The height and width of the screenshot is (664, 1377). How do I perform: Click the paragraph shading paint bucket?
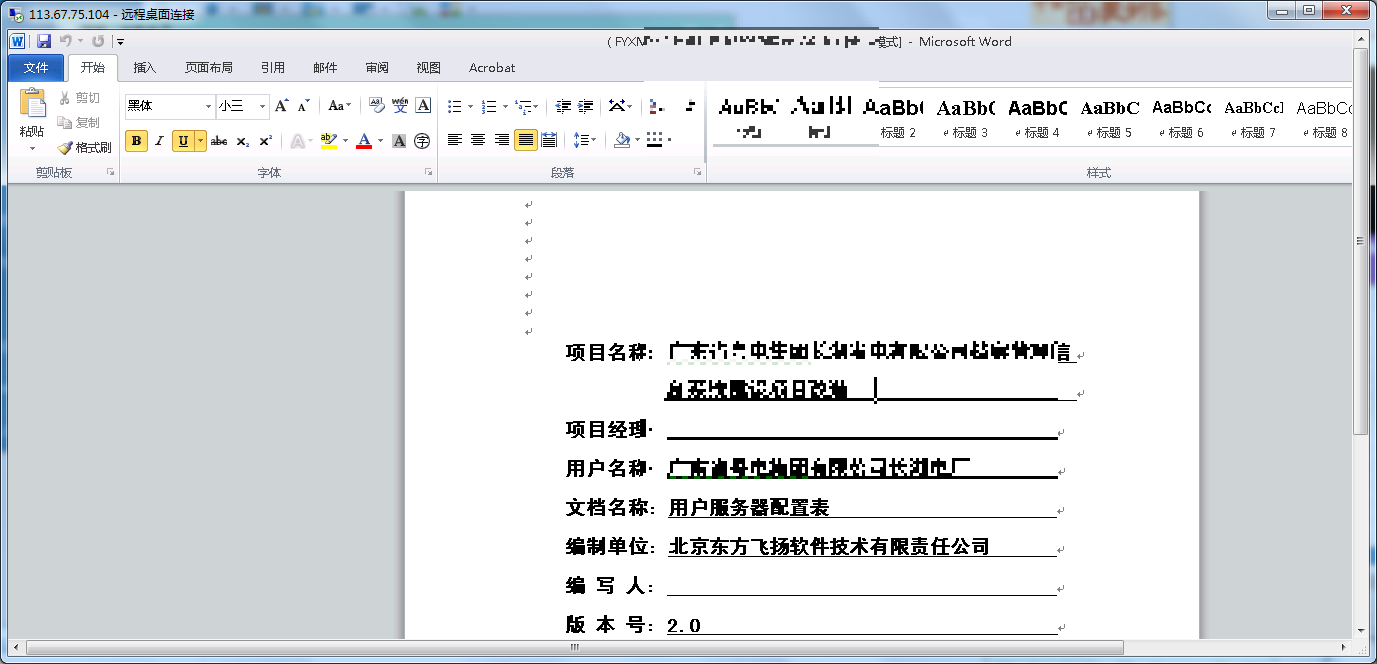coord(622,140)
